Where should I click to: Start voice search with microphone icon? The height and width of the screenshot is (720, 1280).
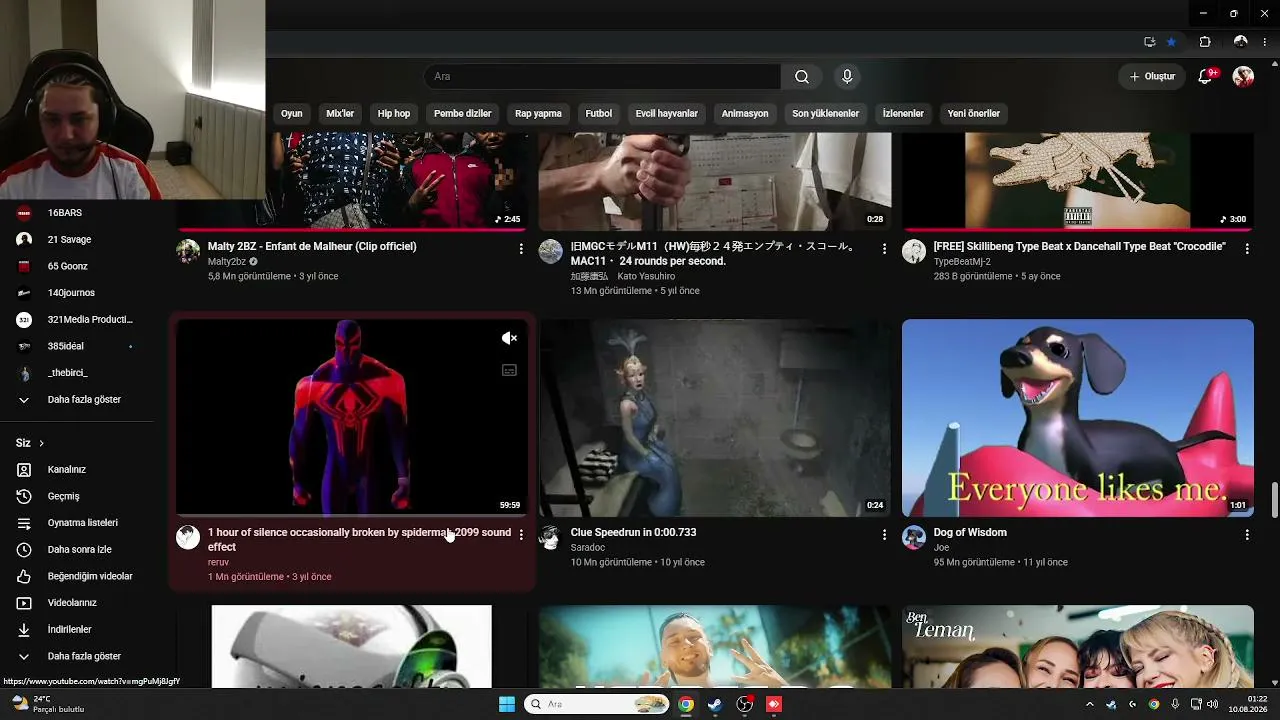[847, 77]
